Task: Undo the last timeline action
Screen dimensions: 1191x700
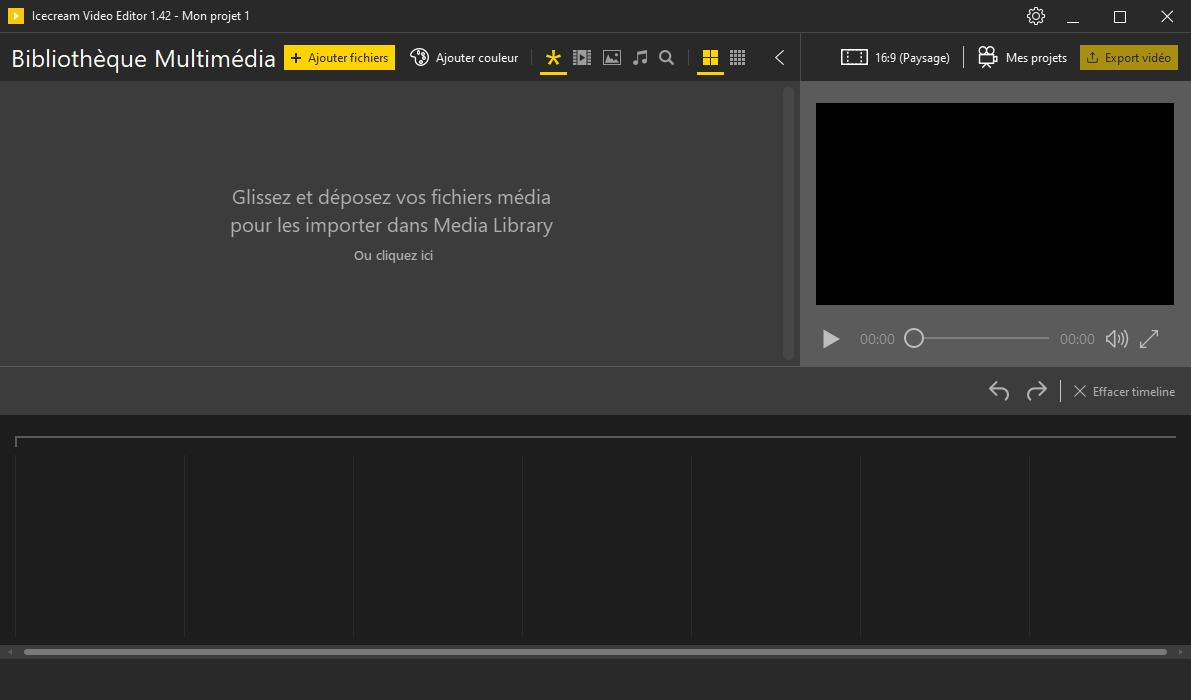Action: [x=999, y=391]
